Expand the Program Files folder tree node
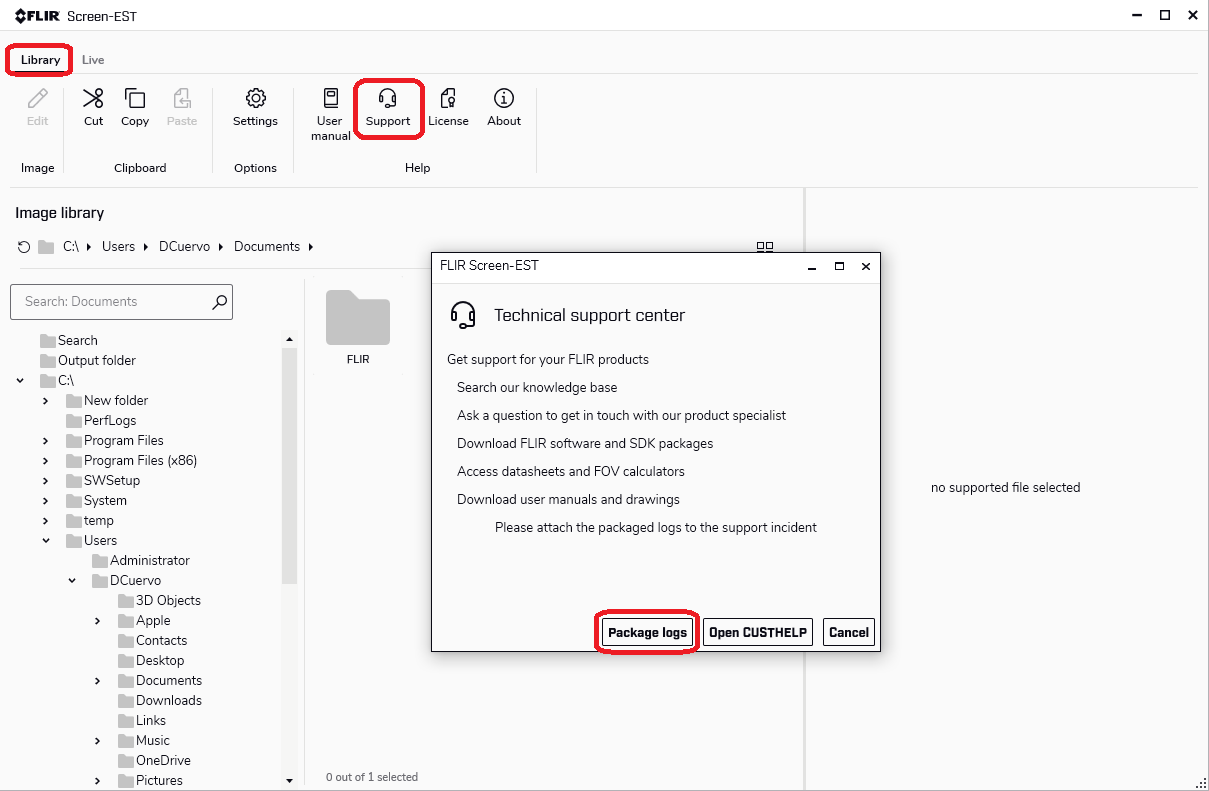 click(x=46, y=441)
